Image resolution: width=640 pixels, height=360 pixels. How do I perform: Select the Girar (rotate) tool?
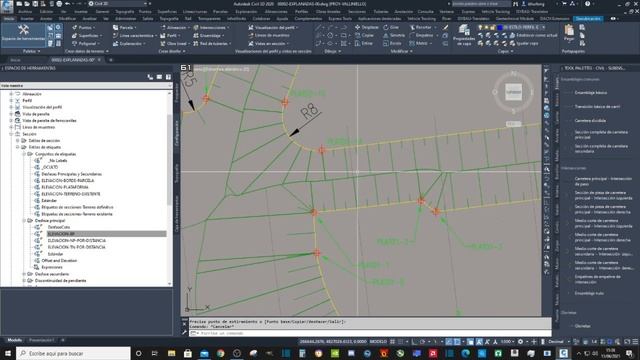pyautogui.click(x=391, y=27)
